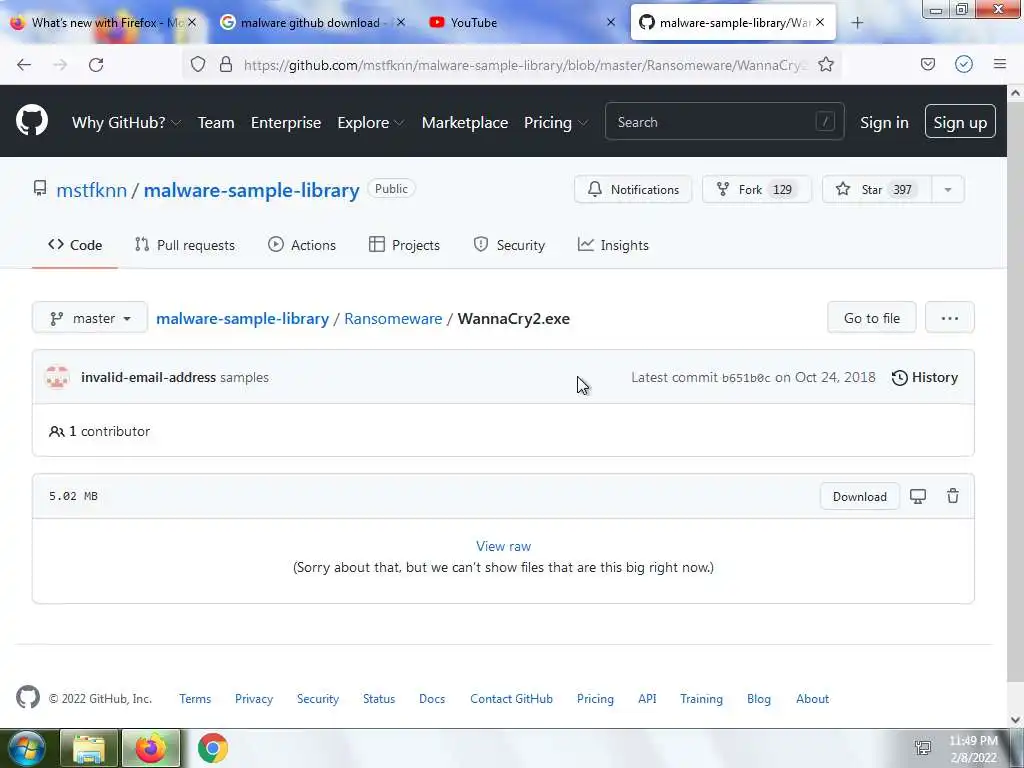Open a new browser tab
Screen dimensions: 1024x768
tap(857, 23)
